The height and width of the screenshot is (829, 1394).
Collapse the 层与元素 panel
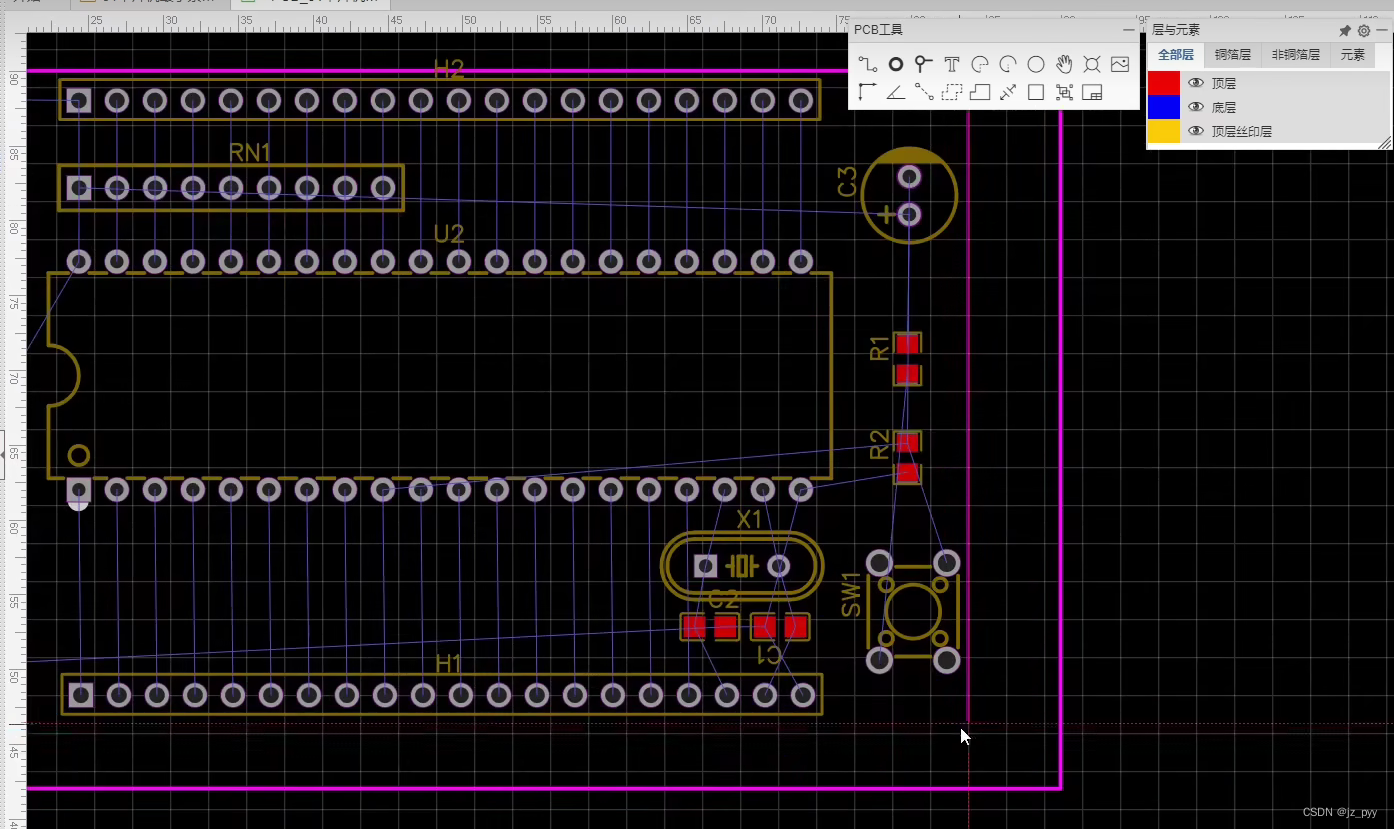pyautogui.click(x=1382, y=31)
